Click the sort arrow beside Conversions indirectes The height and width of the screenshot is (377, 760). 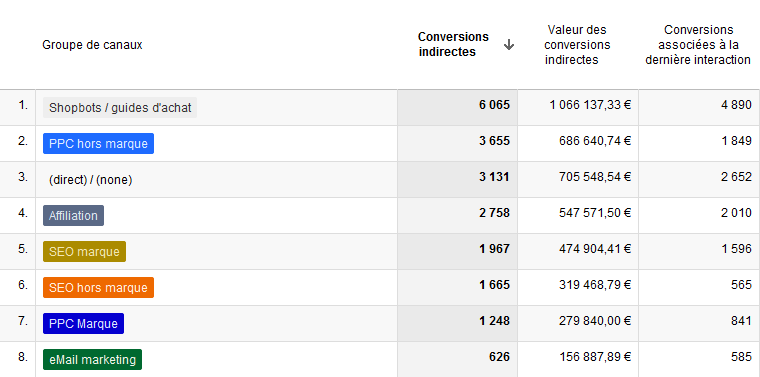pyautogui.click(x=508, y=45)
